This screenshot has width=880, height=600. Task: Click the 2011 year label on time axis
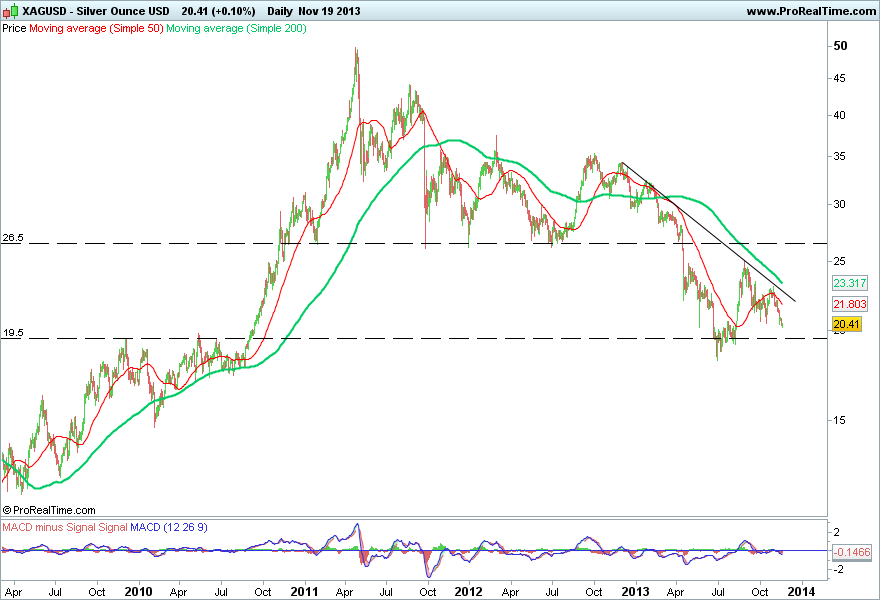point(304,592)
